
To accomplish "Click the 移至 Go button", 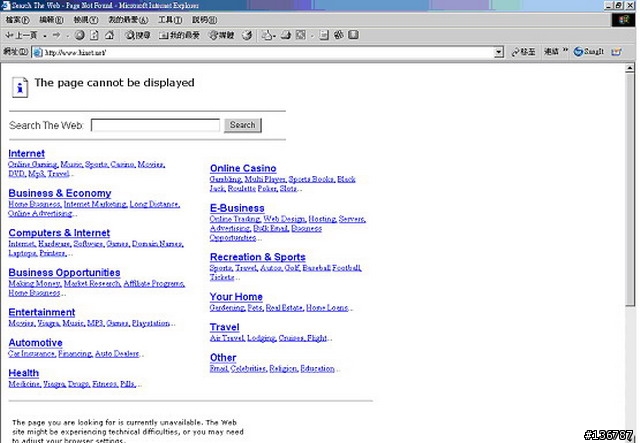I will 524,52.
